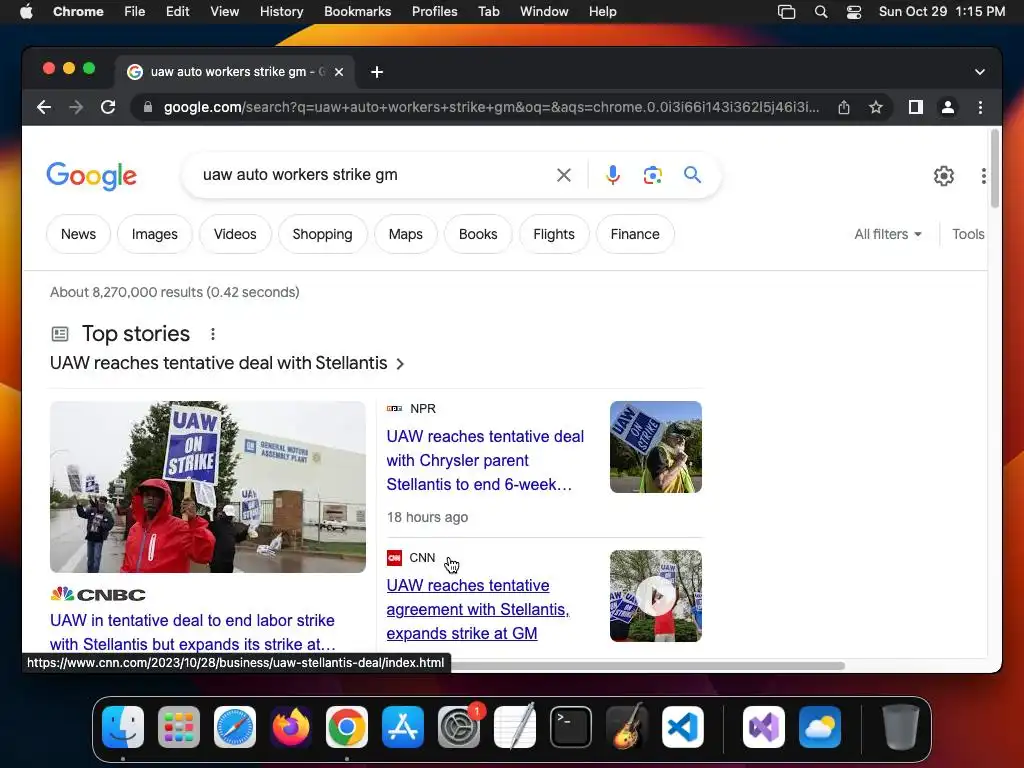Open a new tab with the plus
The height and width of the screenshot is (768, 1024).
(x=377, y=72)
